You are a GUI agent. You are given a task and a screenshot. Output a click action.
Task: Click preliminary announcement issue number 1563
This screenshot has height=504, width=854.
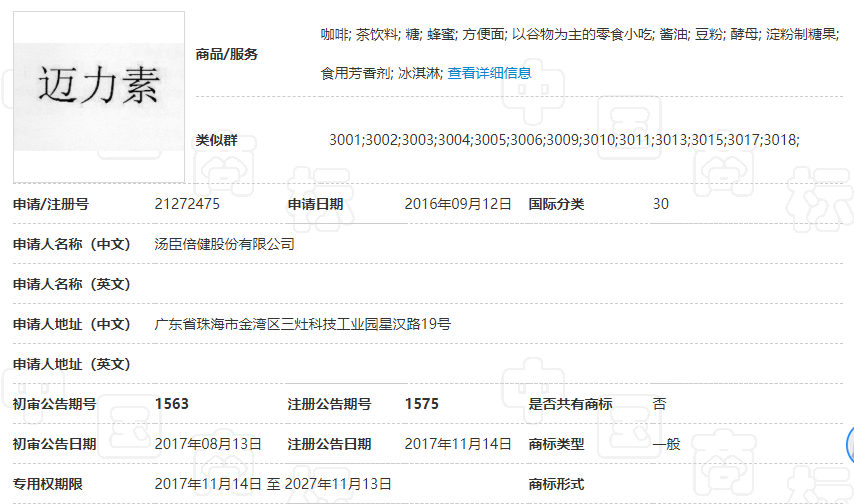[172, 404]
